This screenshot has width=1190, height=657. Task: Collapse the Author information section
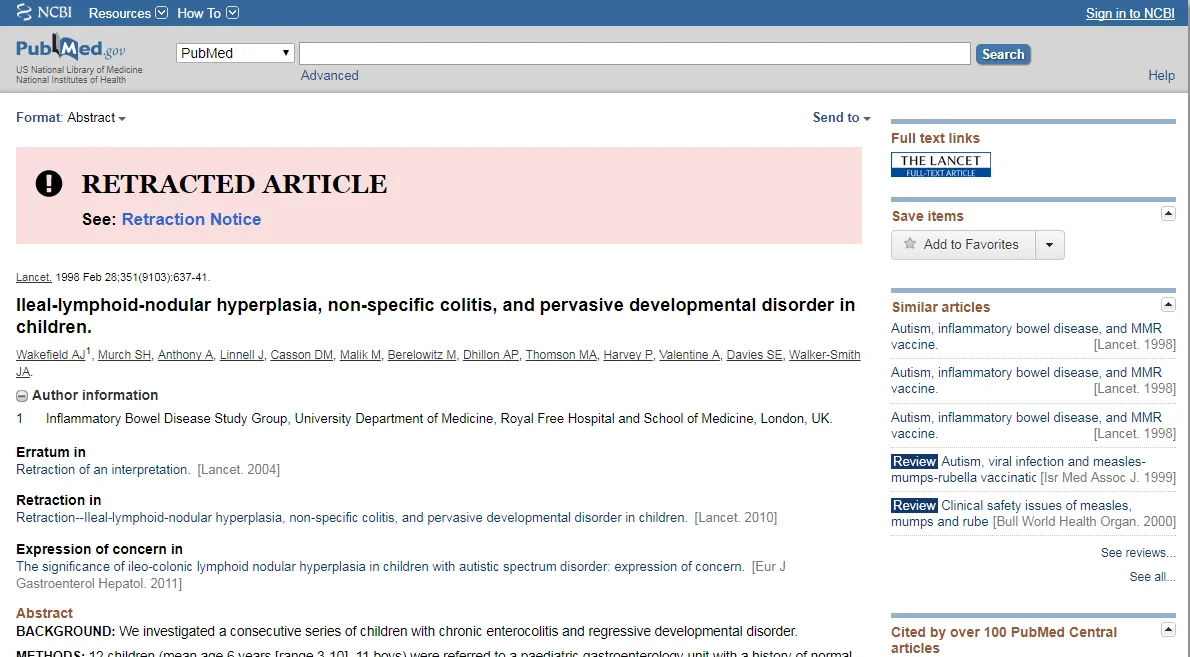click(22, 396)
